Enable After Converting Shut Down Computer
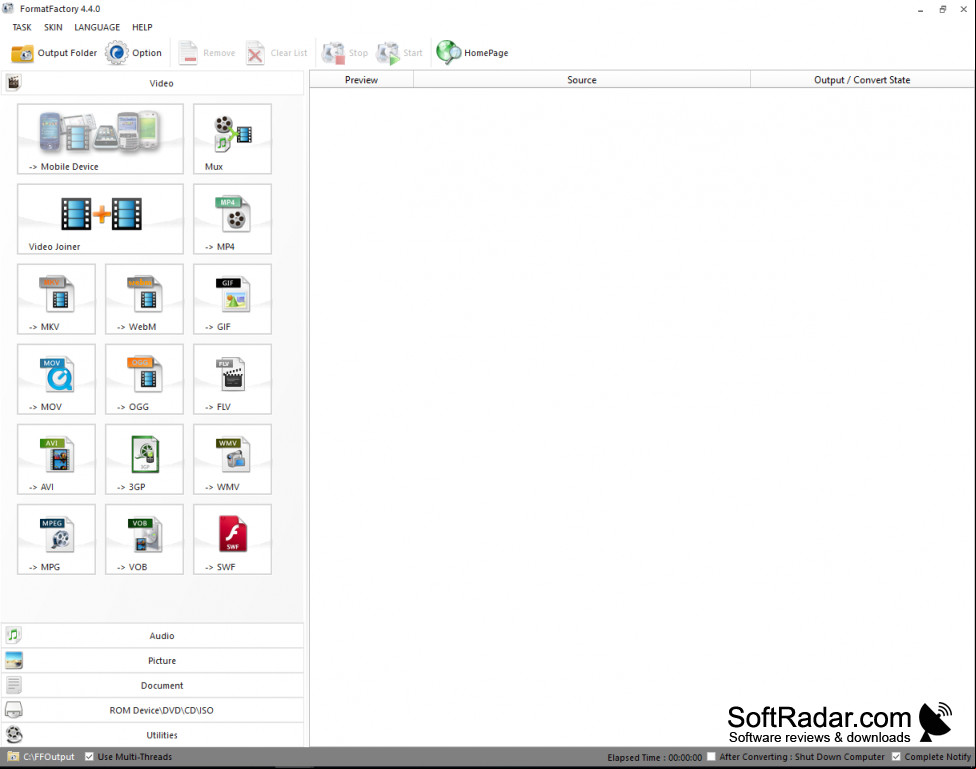 tap(711, 757)
